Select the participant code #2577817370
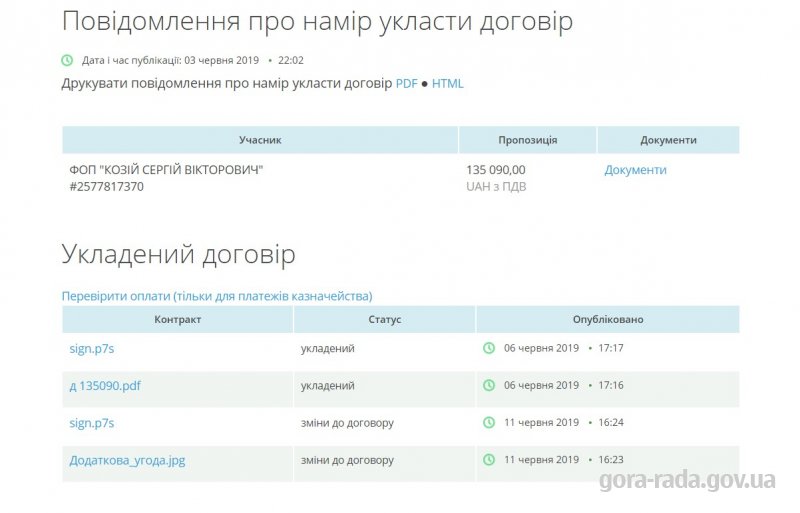The height and width of the screenshot is (513, 800). point(107,187)
